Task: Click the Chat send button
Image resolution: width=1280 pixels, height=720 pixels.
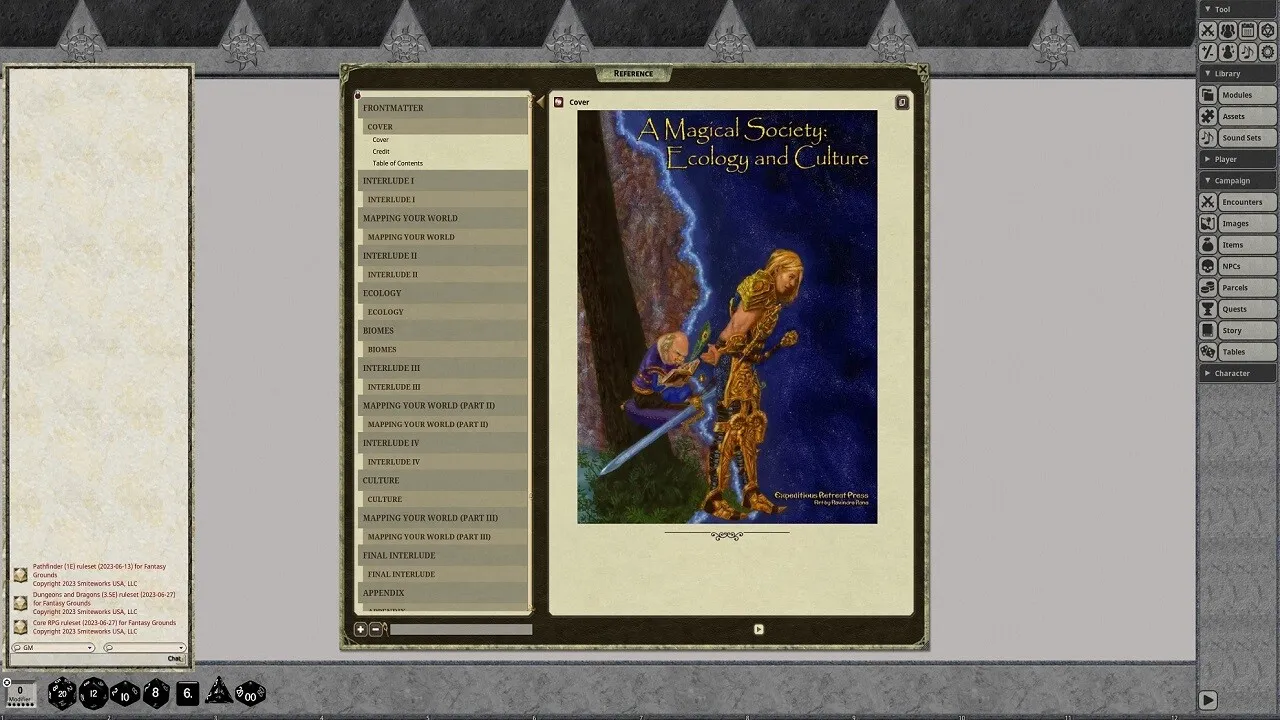Action: (x=175, y=658)
